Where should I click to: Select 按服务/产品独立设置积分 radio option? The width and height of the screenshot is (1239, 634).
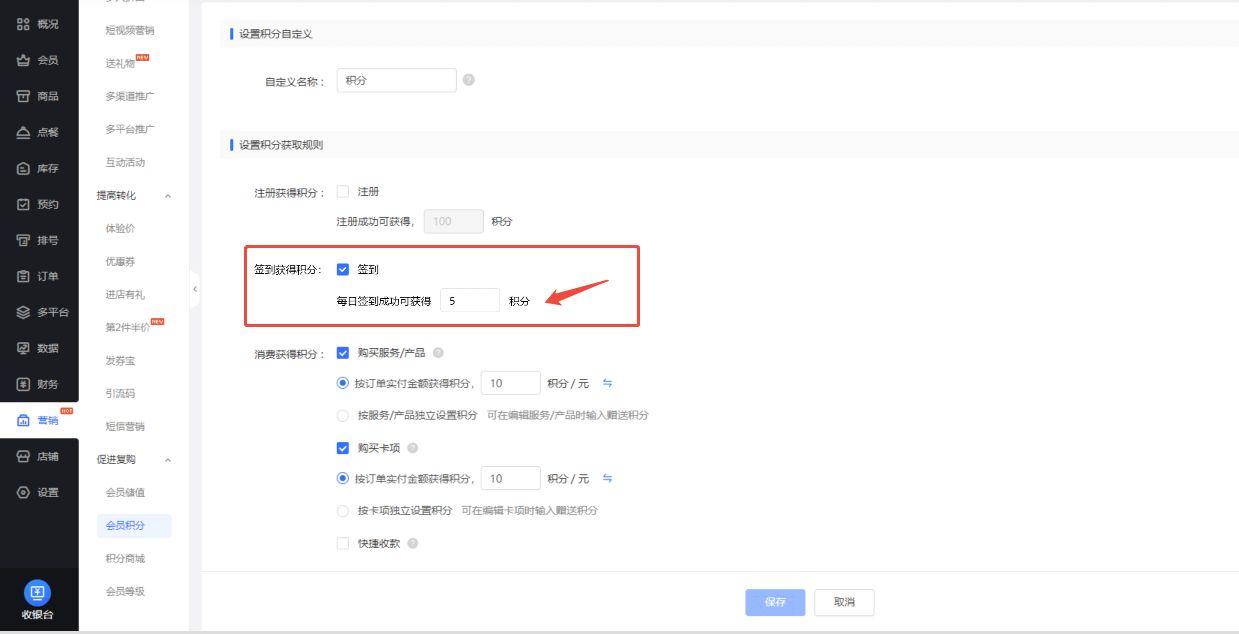pos(342,414)
